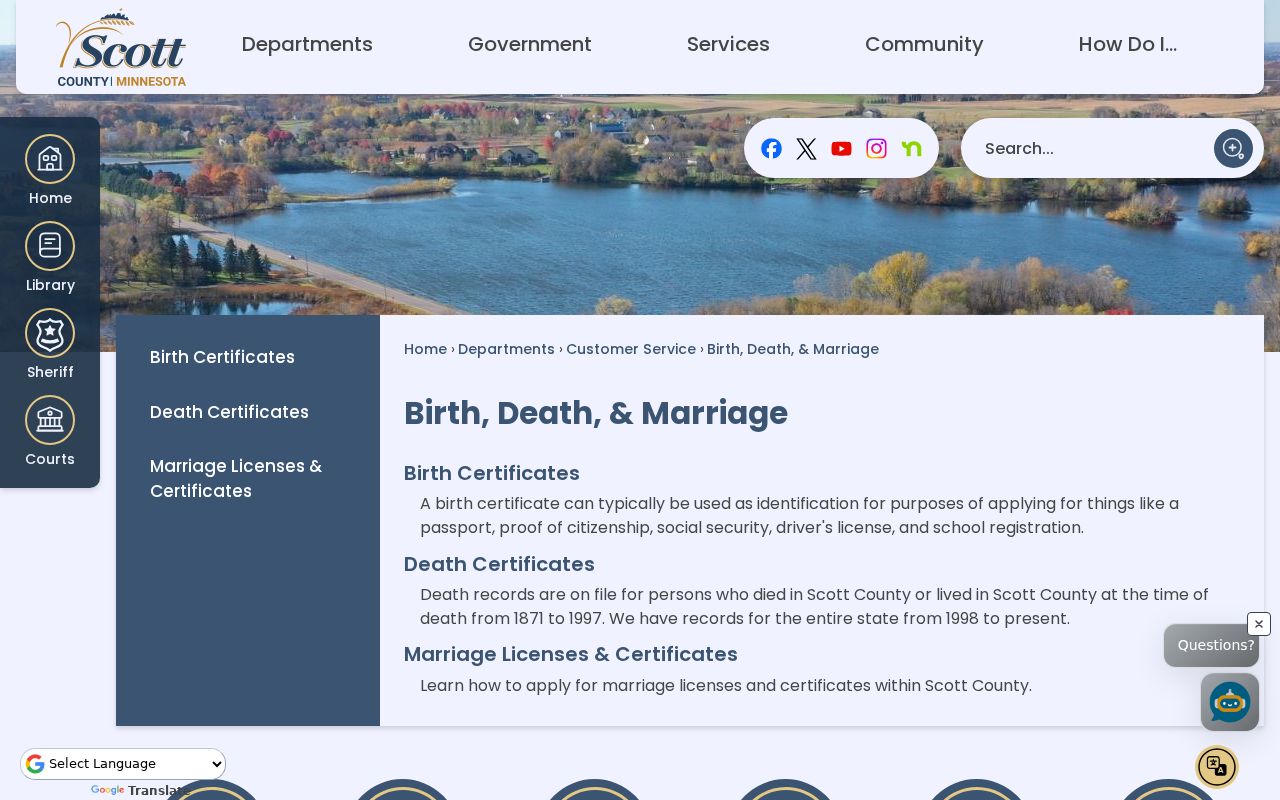
Task: Open the YouTube social icon
Action: point(841,149)
